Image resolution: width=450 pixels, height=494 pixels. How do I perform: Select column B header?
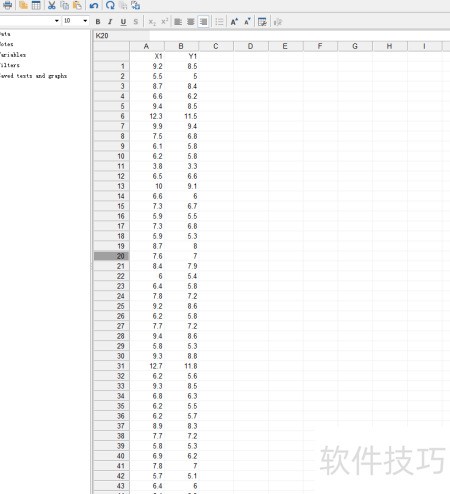[x=181, y=46]
